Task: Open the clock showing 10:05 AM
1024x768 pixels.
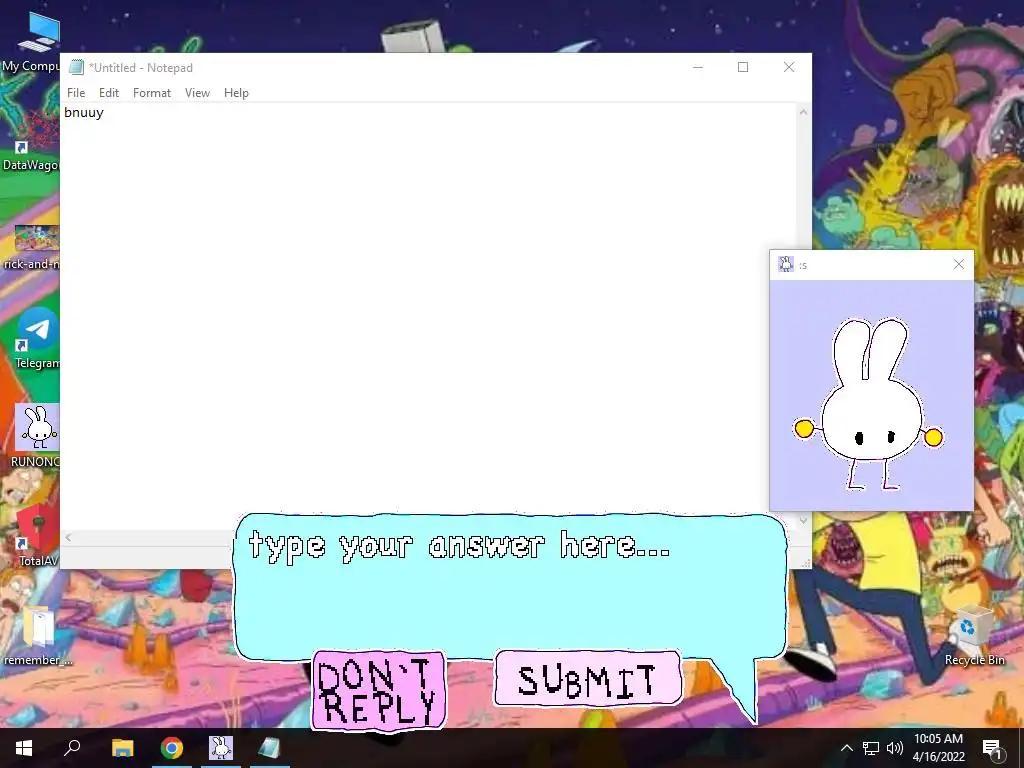Action: coord(938,748)
